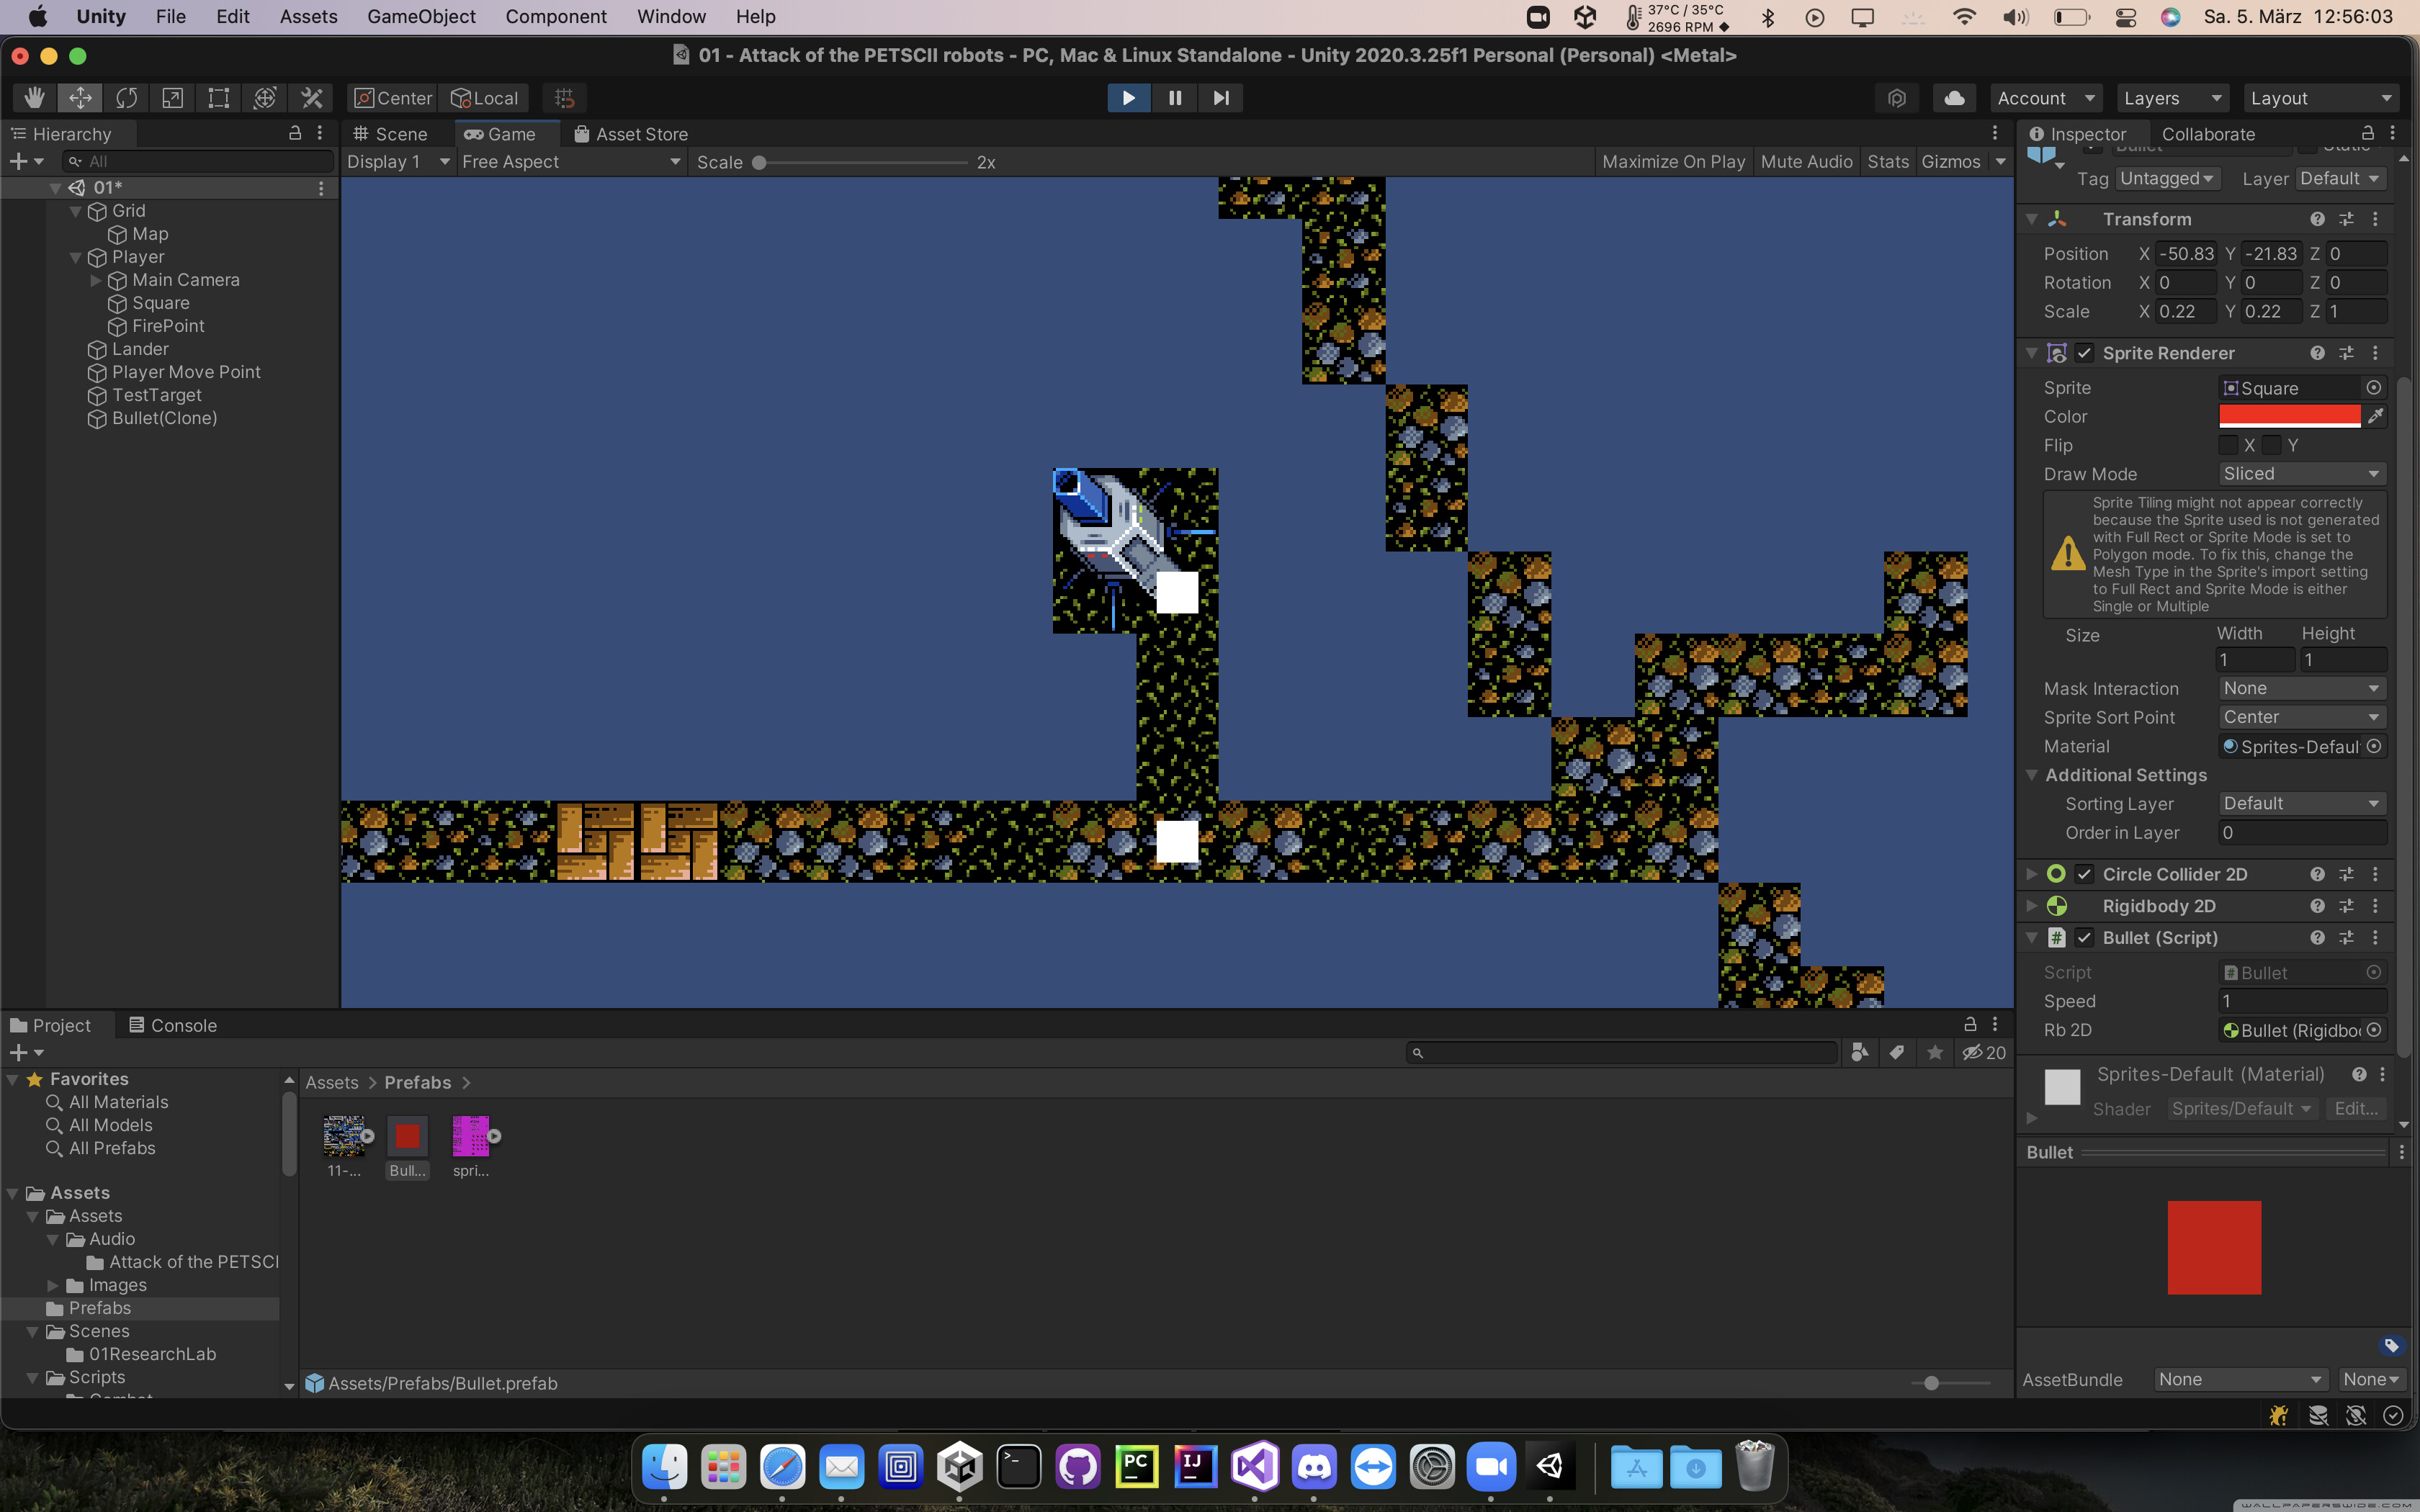Select the Rotate tool
This screenshot has height=1512, width=2420.
pos(126,98)
